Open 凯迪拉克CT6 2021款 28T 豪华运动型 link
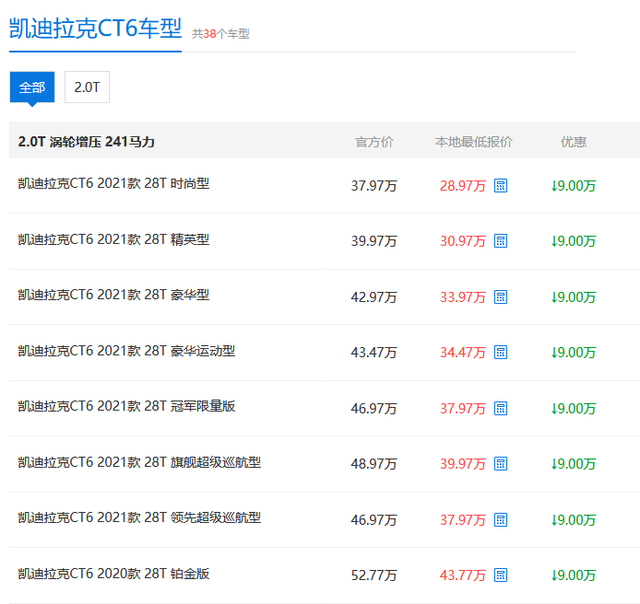Image resolution: width=640 pixels, height=604 pixels. [126, 351]
